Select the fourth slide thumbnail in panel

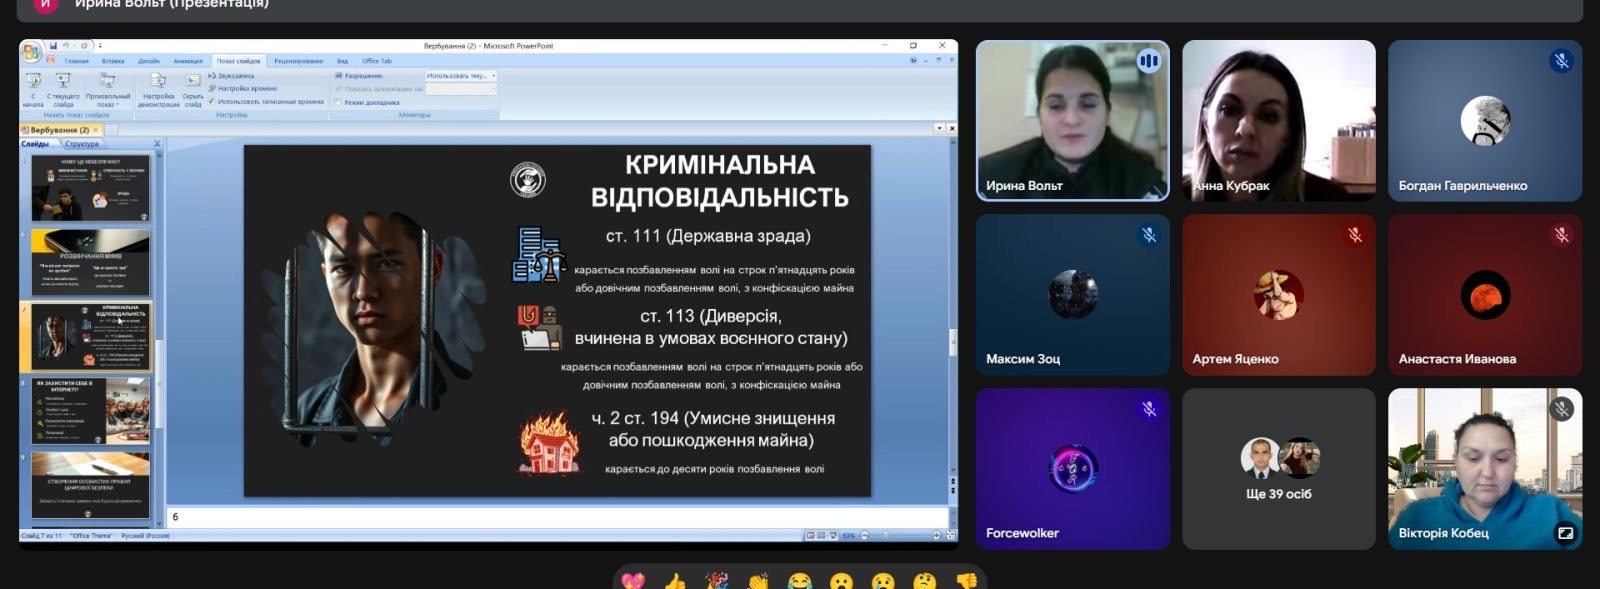(90, 410)
